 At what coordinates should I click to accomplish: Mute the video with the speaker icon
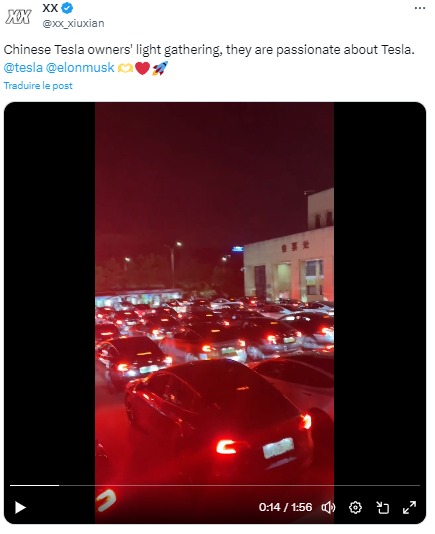tap(328, 507)
